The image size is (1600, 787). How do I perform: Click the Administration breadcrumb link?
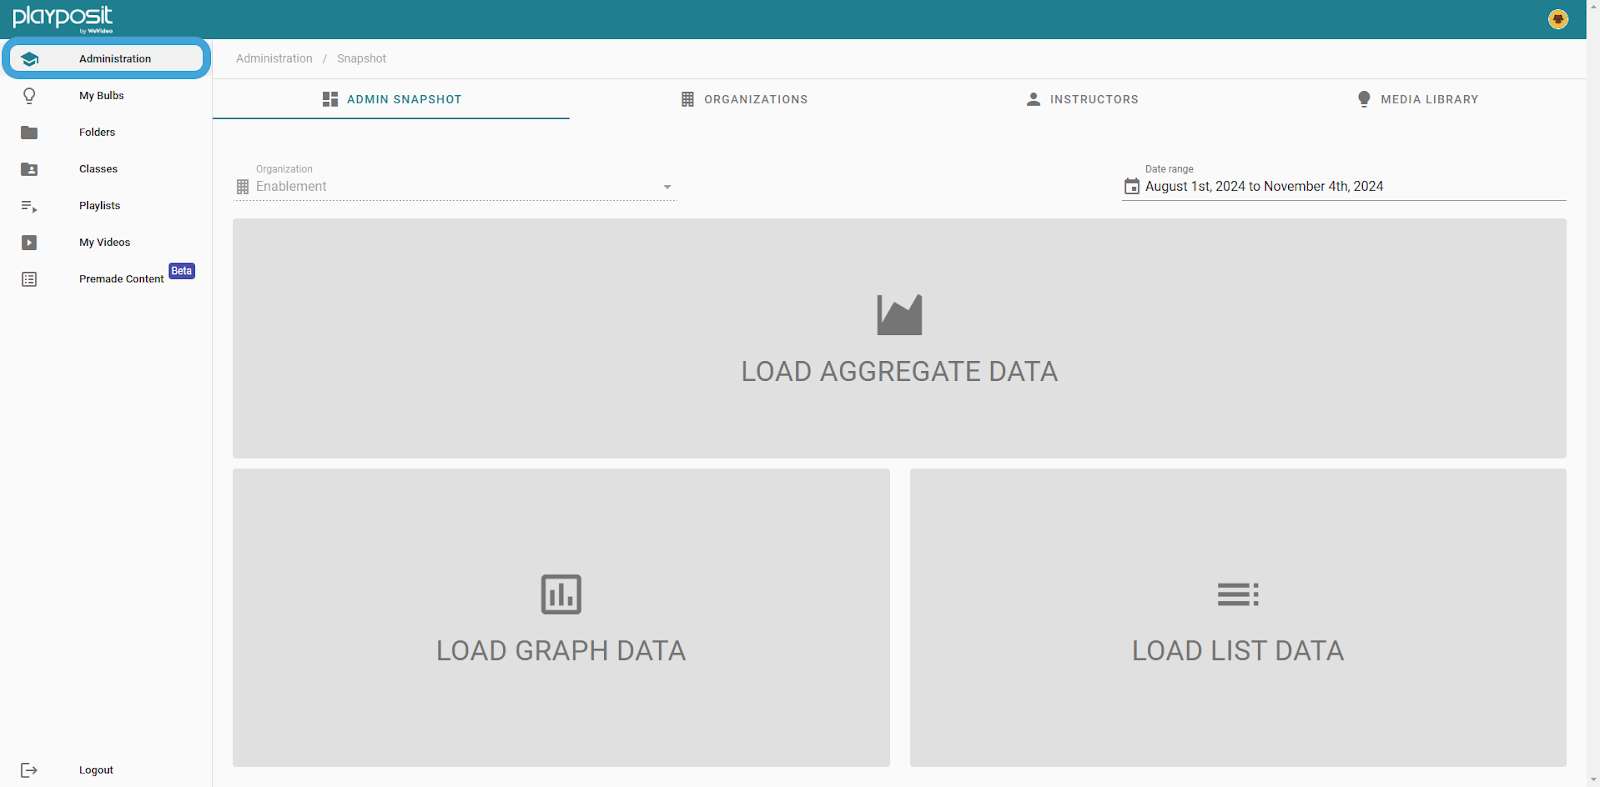click(274, 59)
